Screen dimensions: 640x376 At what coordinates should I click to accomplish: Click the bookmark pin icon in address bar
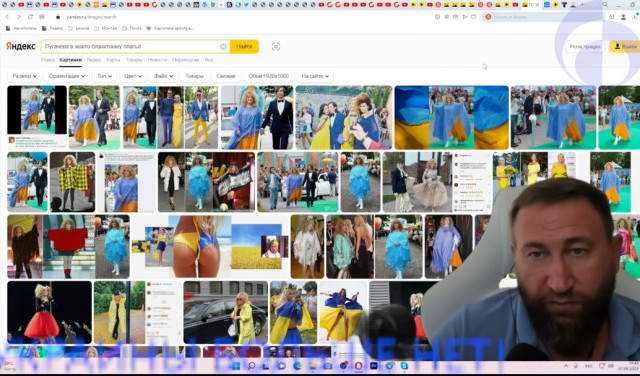(447, 17)
